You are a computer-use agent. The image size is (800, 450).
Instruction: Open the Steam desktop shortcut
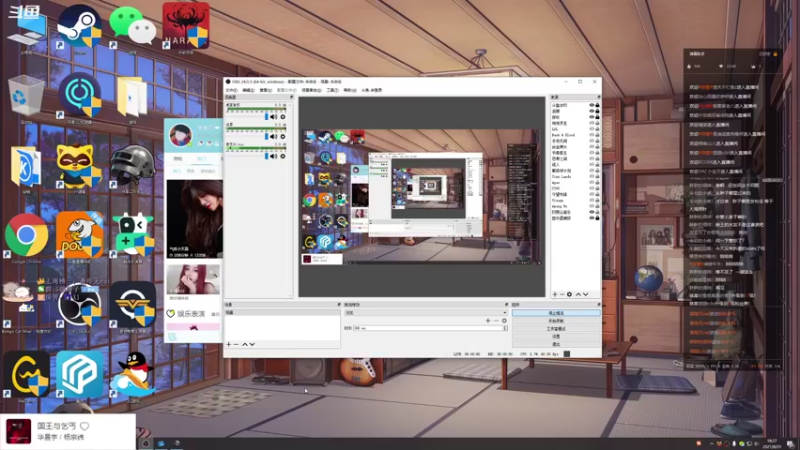[x=80, y=26]
